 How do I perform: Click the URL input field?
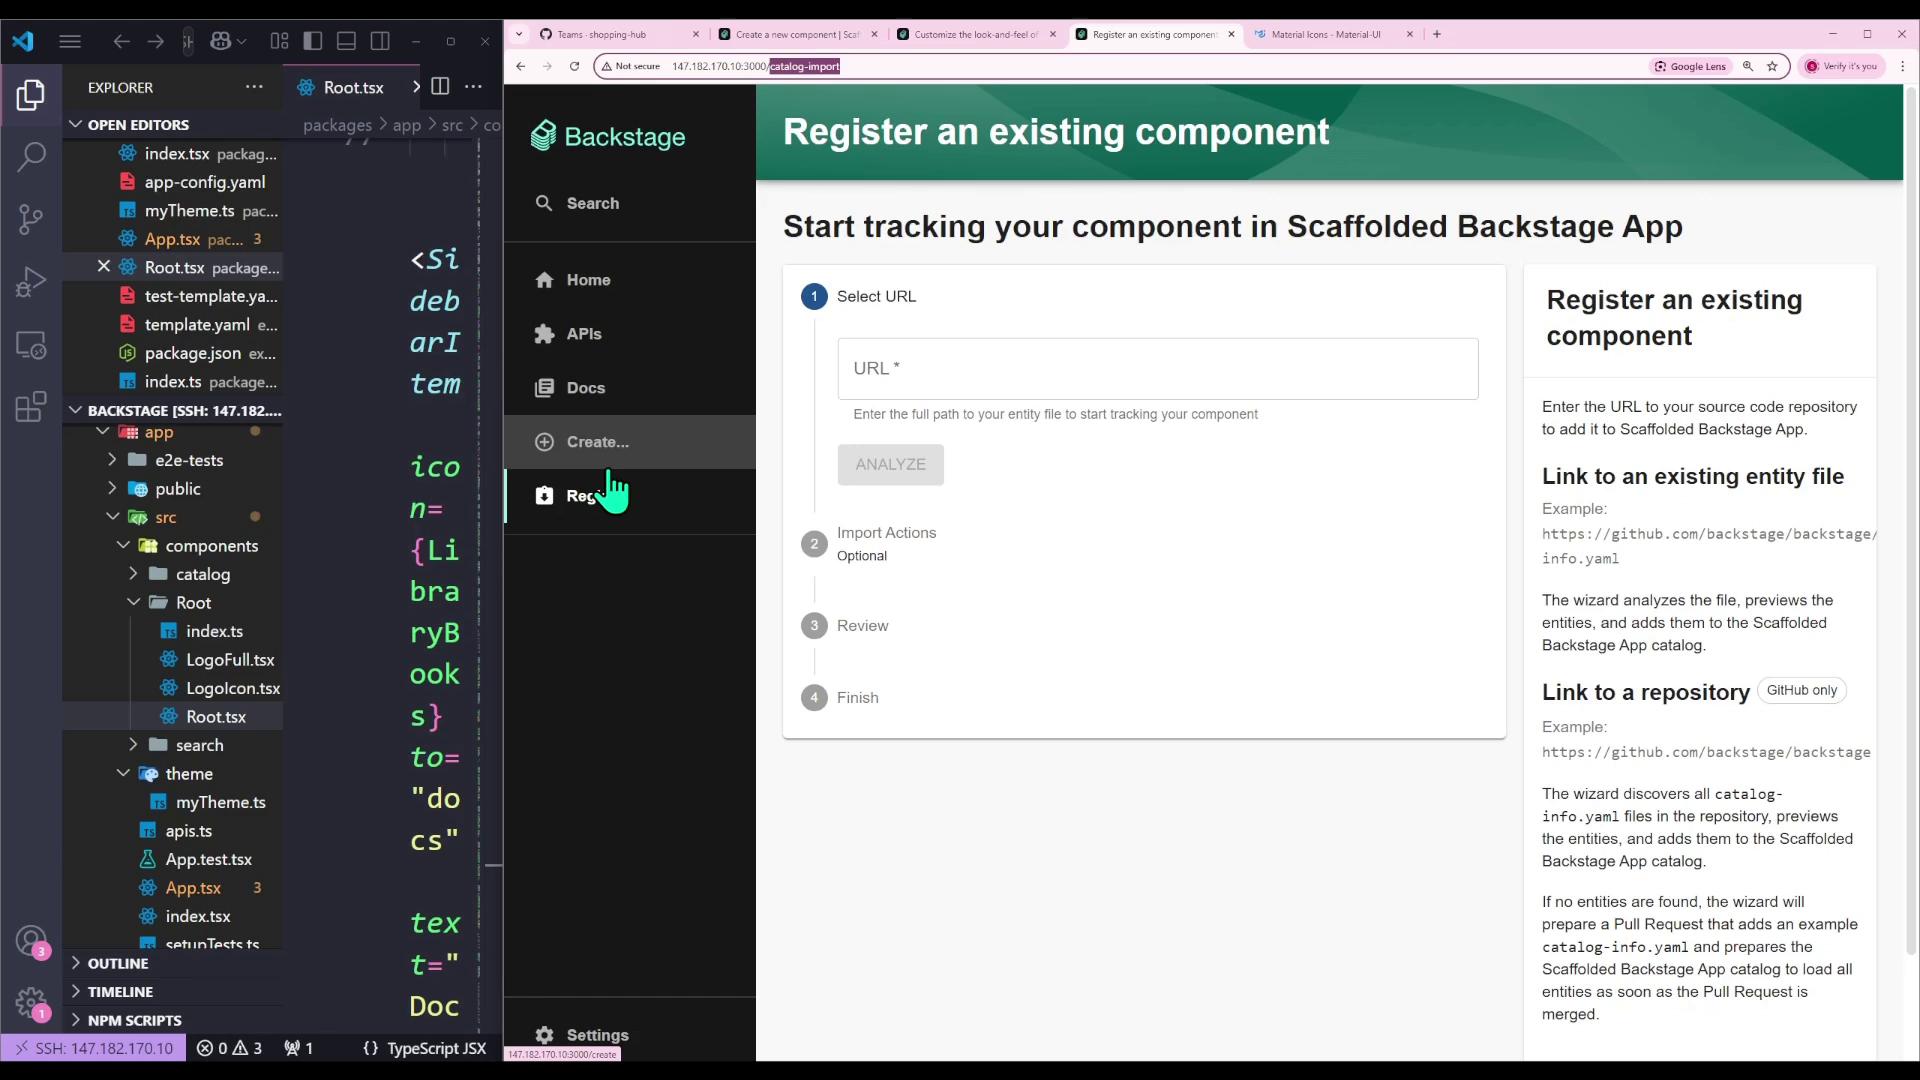point(1158,369)
